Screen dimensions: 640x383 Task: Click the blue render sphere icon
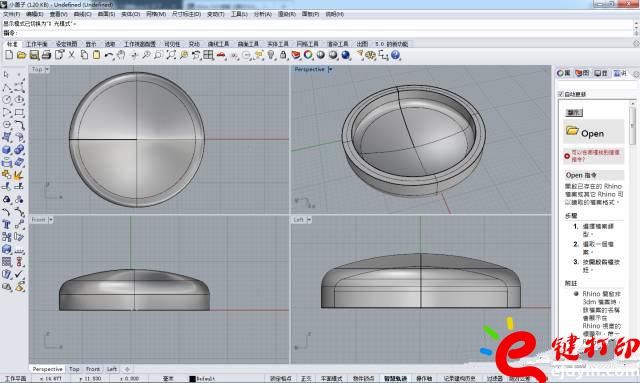tap(346, 55)
